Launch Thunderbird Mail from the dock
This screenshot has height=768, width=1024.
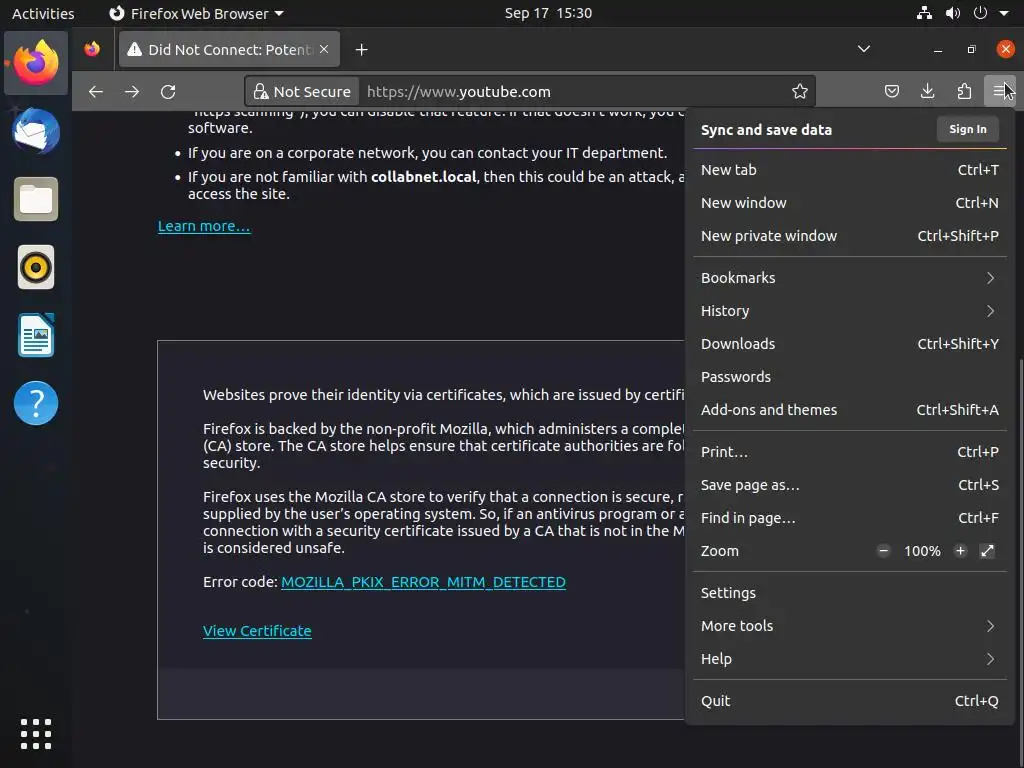36,131
